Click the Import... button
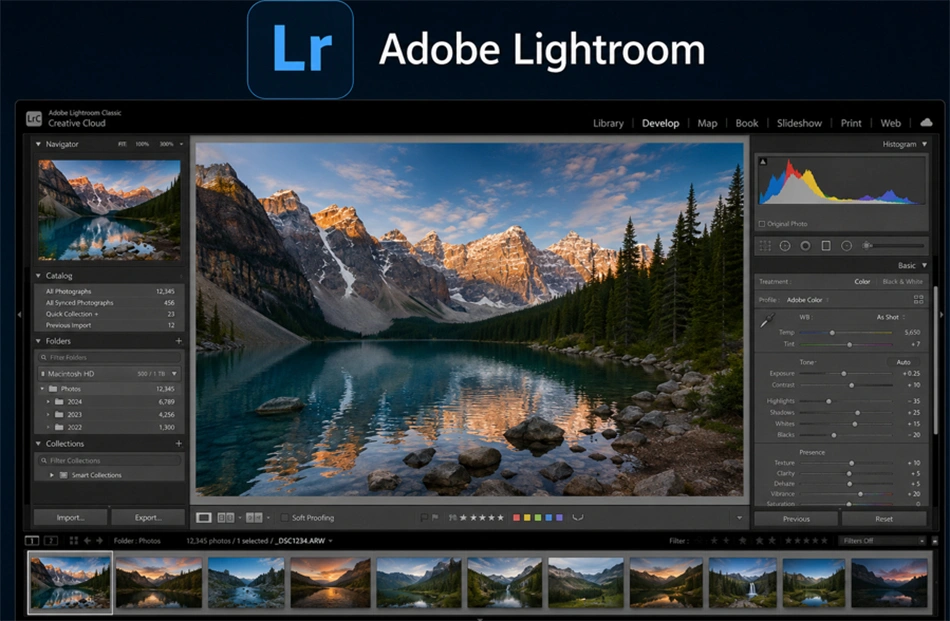Image resolution: width=950 pixels, height=621 pixels. tap(70, 517)
